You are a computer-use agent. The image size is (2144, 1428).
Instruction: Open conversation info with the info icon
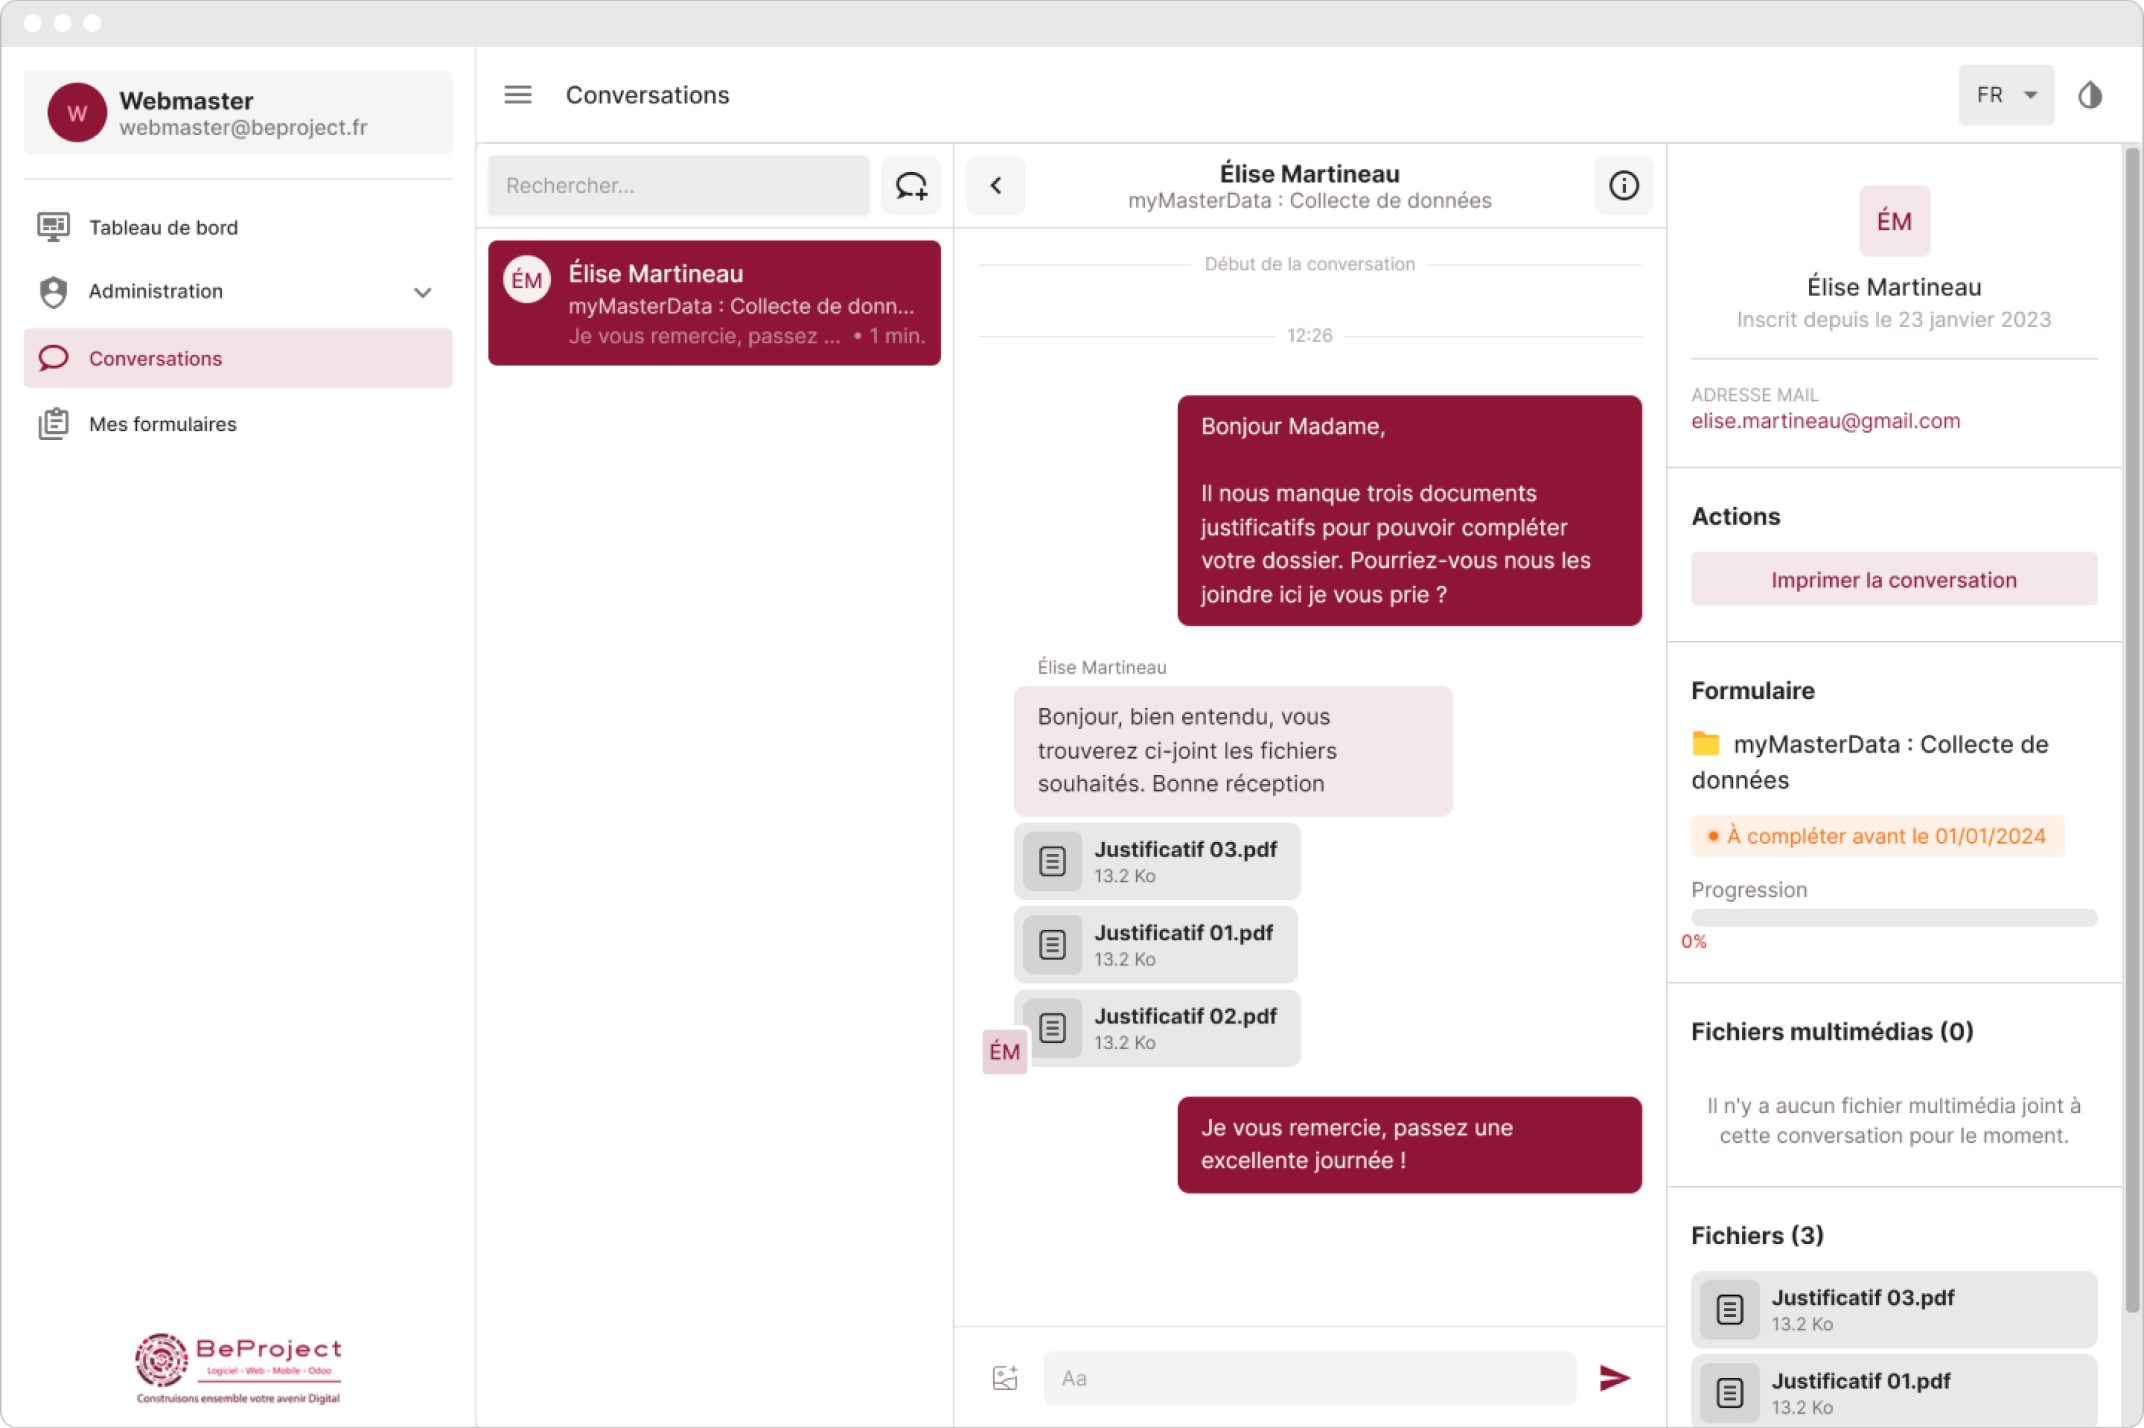pos(1623,185)
